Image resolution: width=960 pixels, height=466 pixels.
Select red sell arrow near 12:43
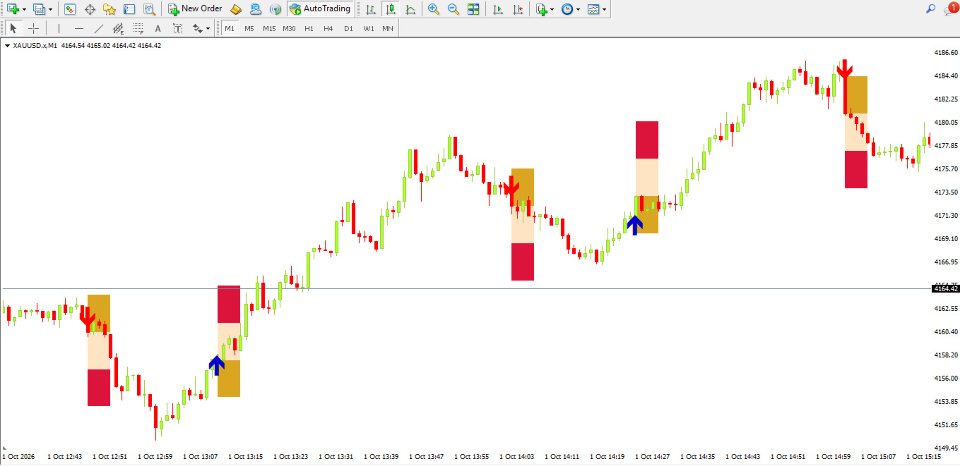pyautogui.click(x=88, y=317)
